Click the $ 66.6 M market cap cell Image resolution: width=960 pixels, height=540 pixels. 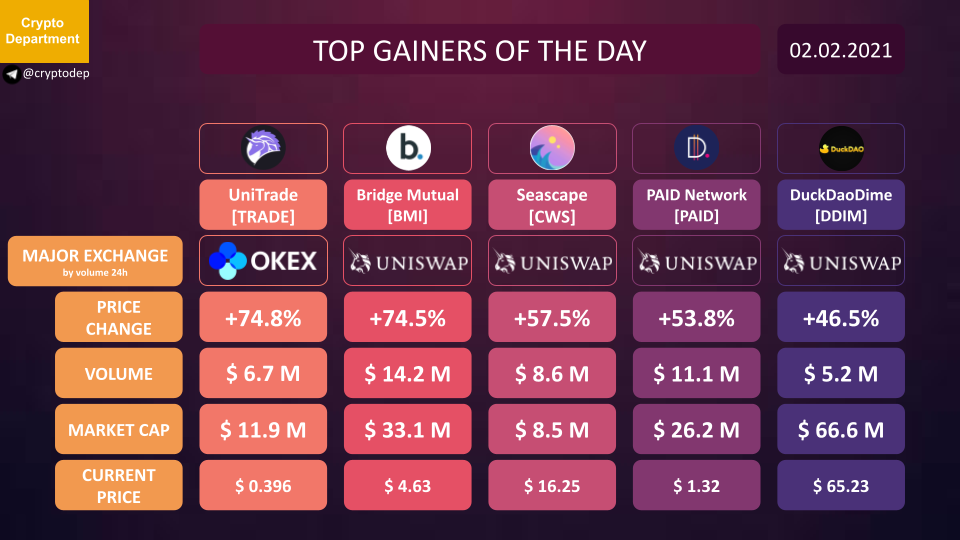[841, 429]
